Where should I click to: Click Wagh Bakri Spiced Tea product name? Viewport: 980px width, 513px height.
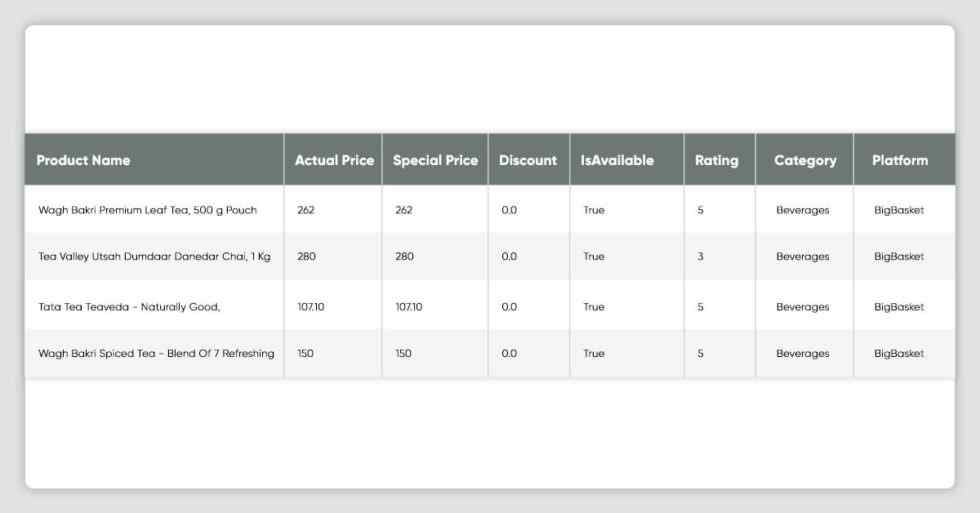(x=156, y=353)
